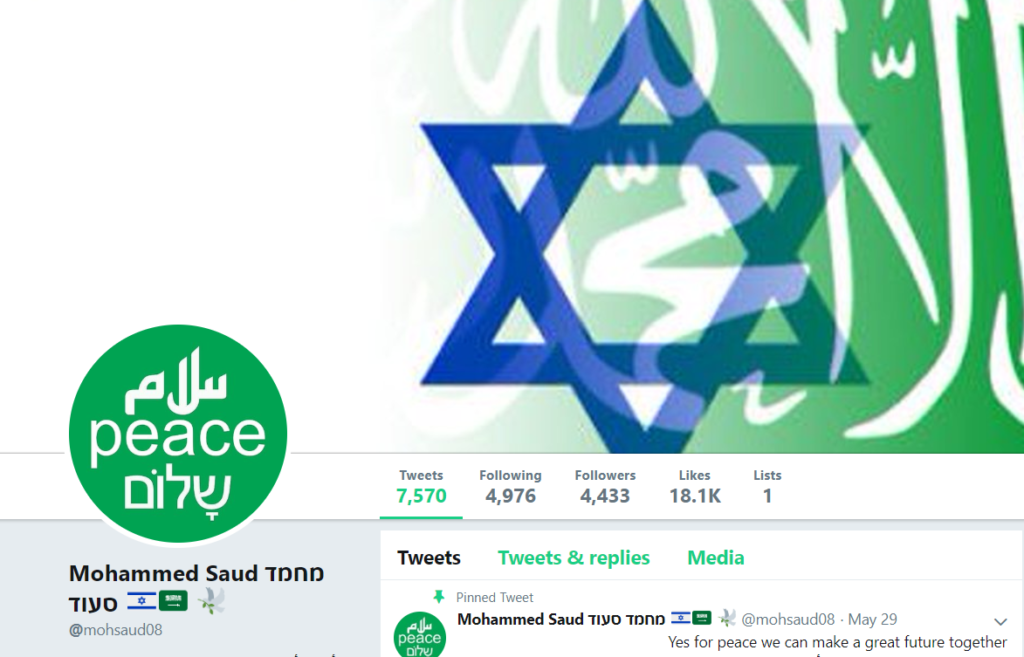
Task: Expand the pinned tweet options chevron
Action: [1000, 621]
